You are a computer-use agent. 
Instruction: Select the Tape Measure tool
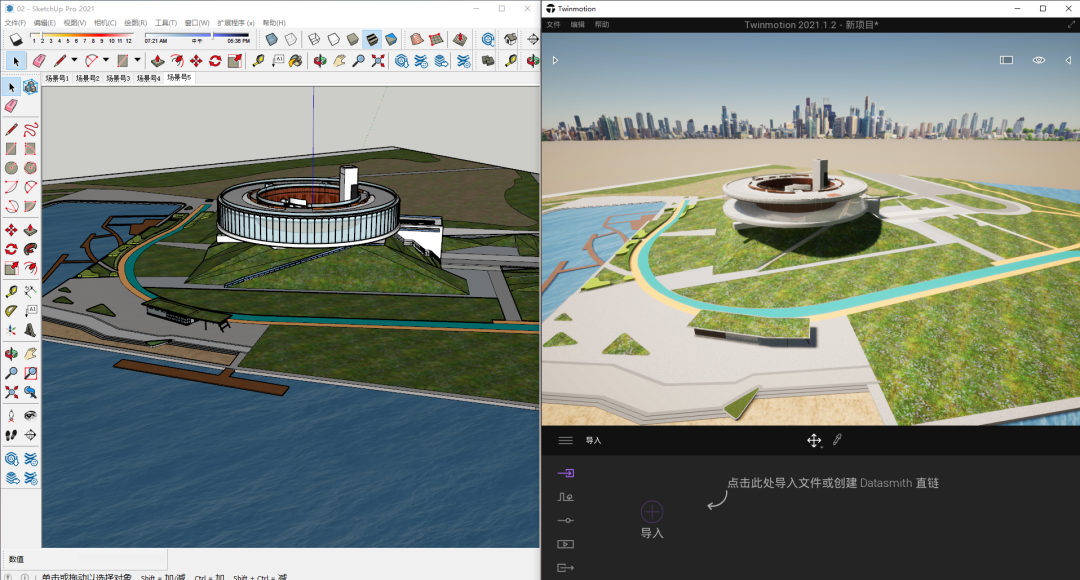pos(258,61)
